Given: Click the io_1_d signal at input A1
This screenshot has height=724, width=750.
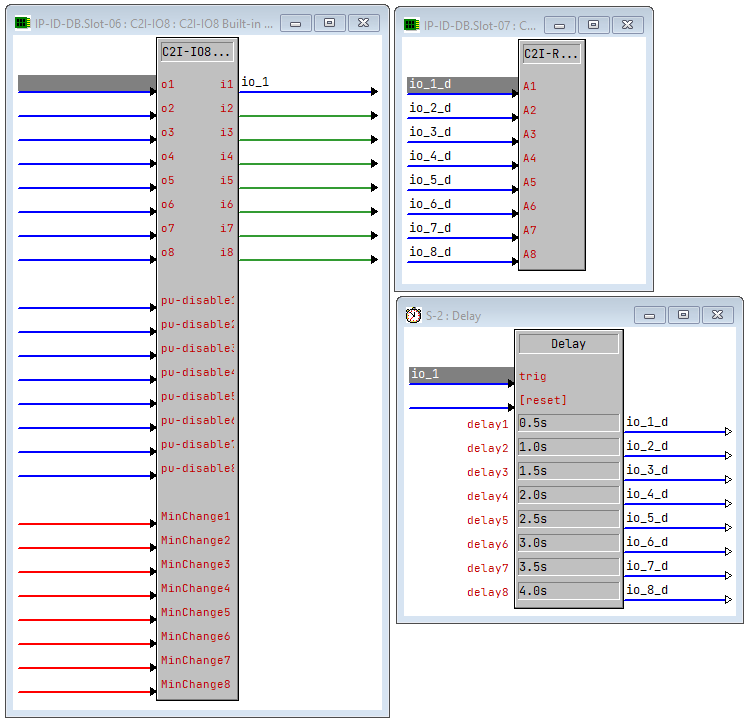Looking at the screenshot, I should pos(461,84).
